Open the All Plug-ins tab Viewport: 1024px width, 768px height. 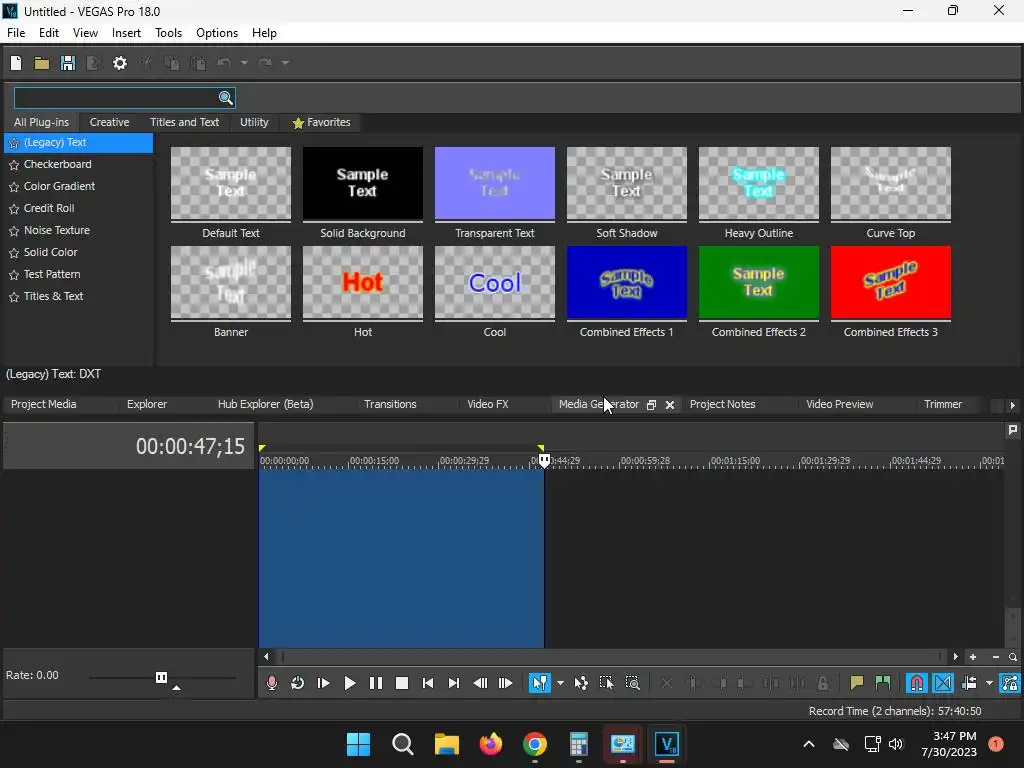coord(41,122)
